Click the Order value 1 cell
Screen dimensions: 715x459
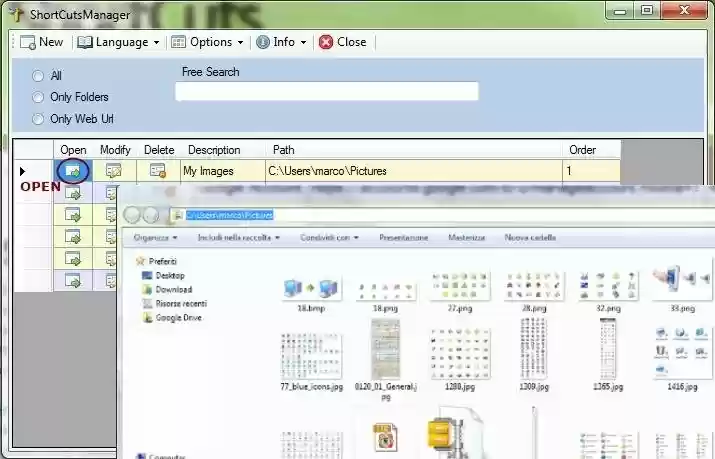[x=591, y=171]
